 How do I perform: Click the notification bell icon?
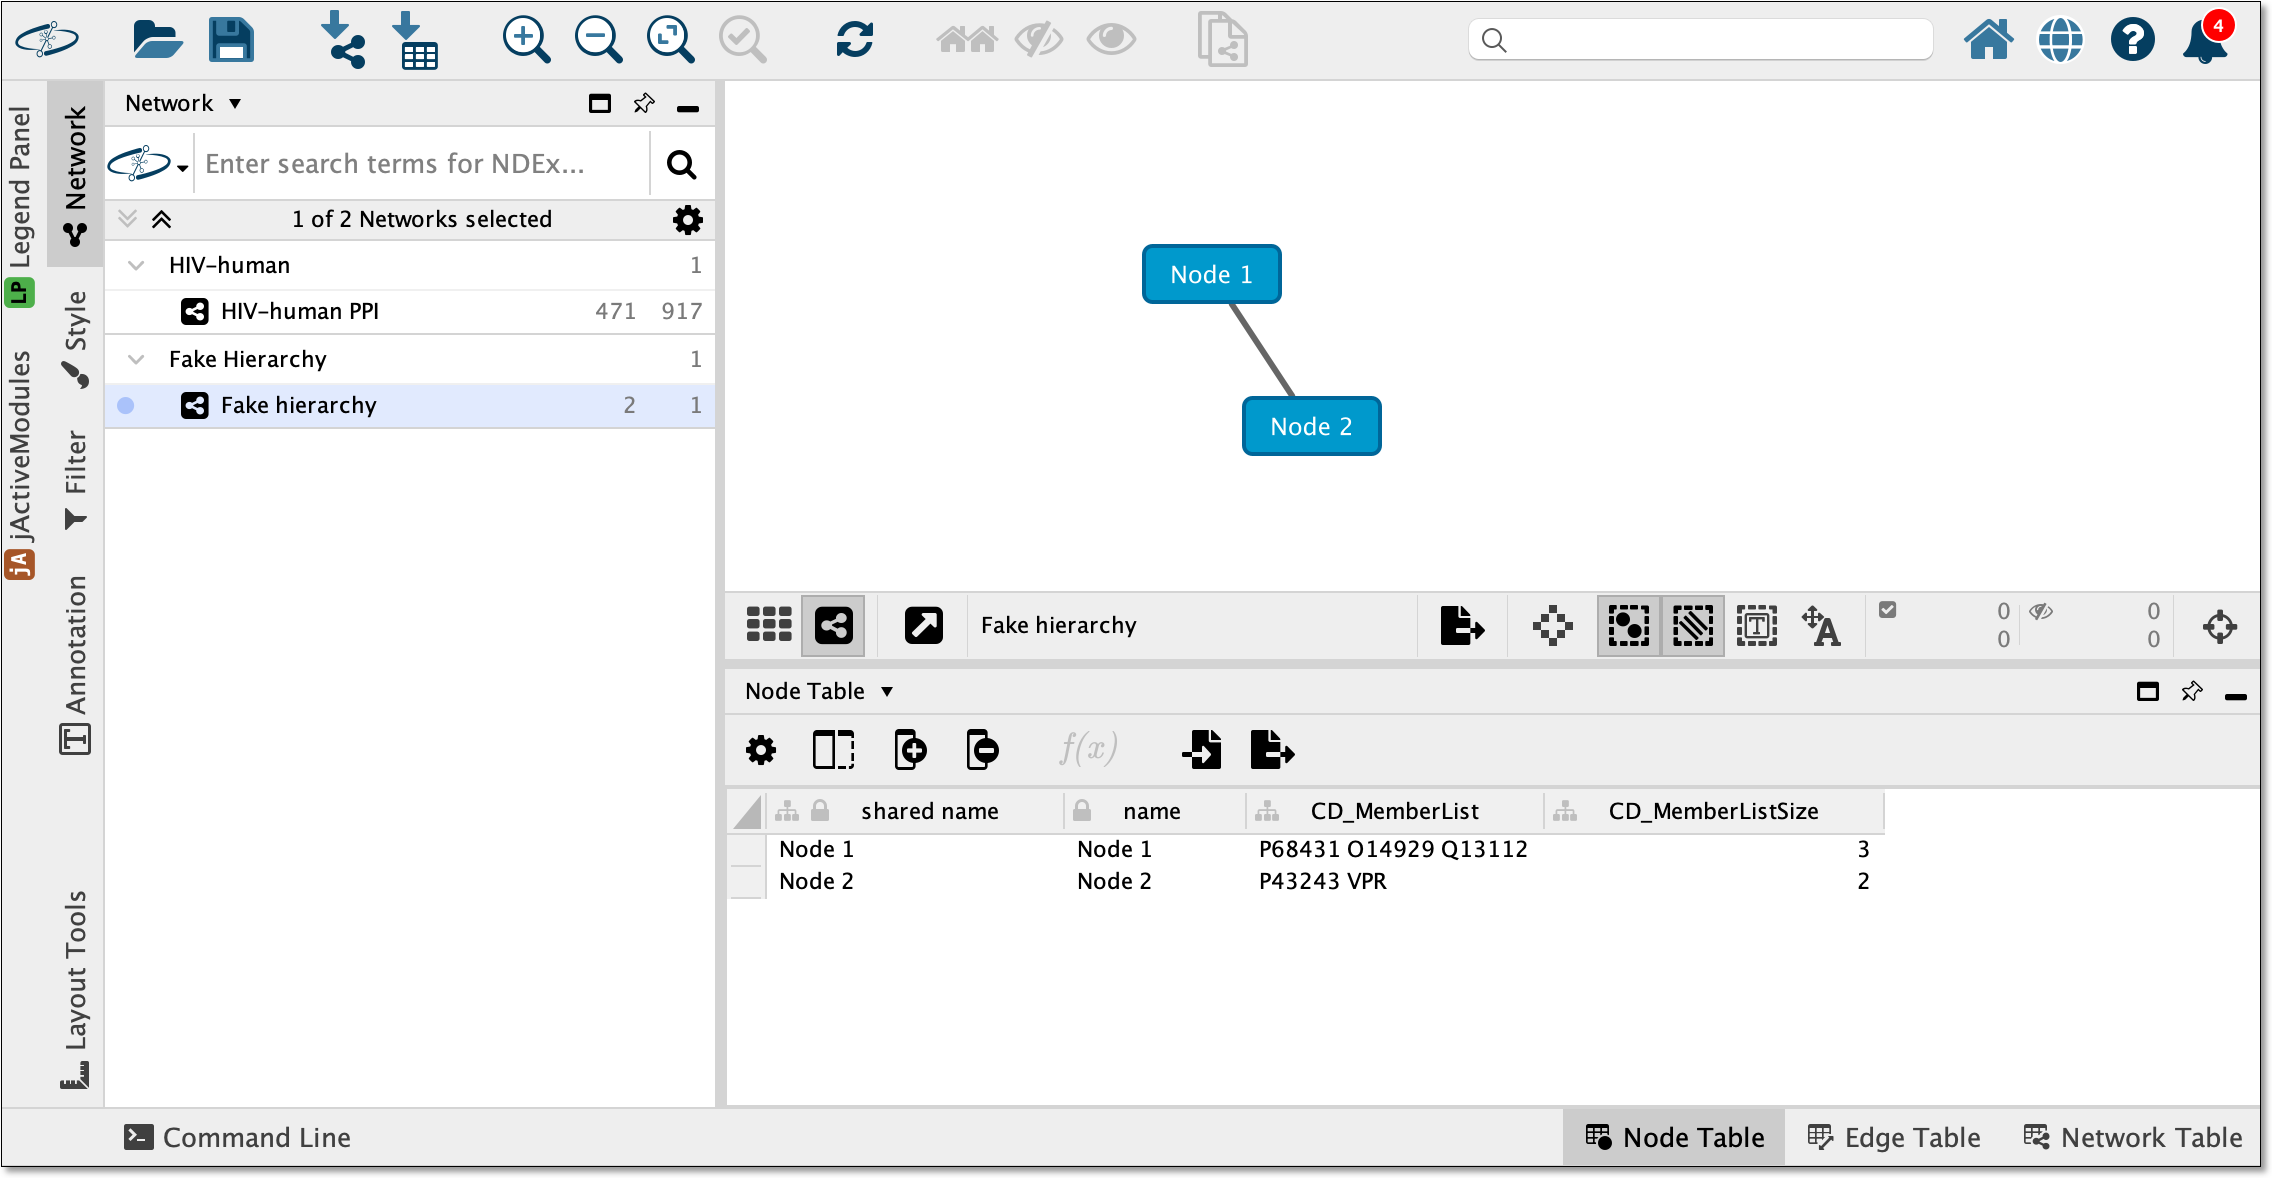2206,40
